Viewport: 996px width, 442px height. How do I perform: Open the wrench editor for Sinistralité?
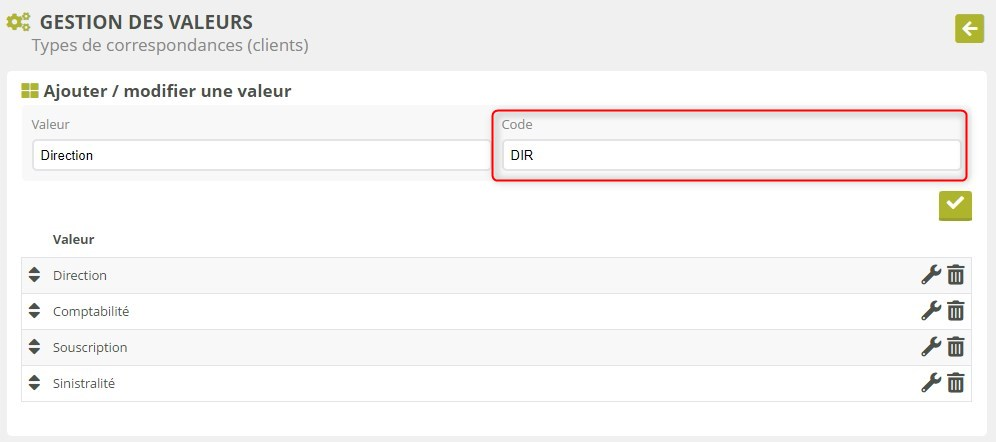click(931, 383)
